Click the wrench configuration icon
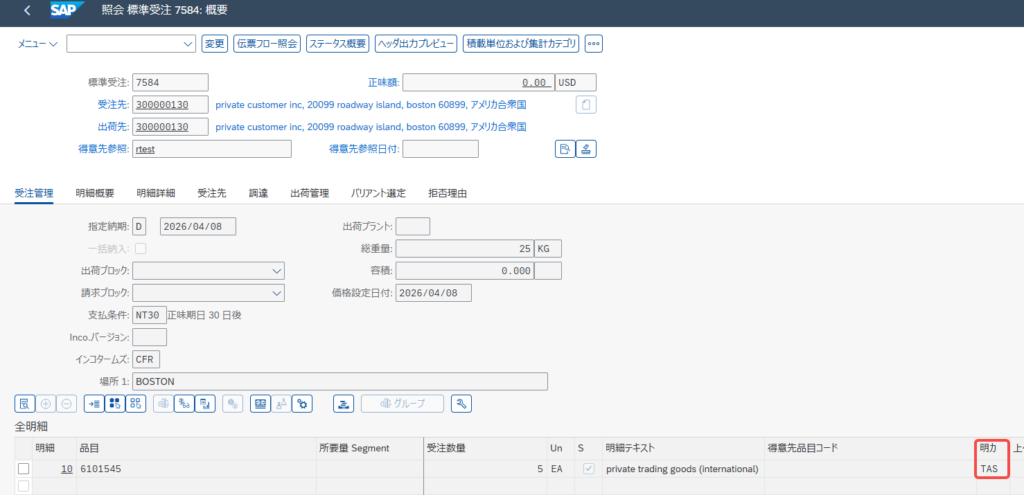The image size is (1024, 495). pos(461,403)
